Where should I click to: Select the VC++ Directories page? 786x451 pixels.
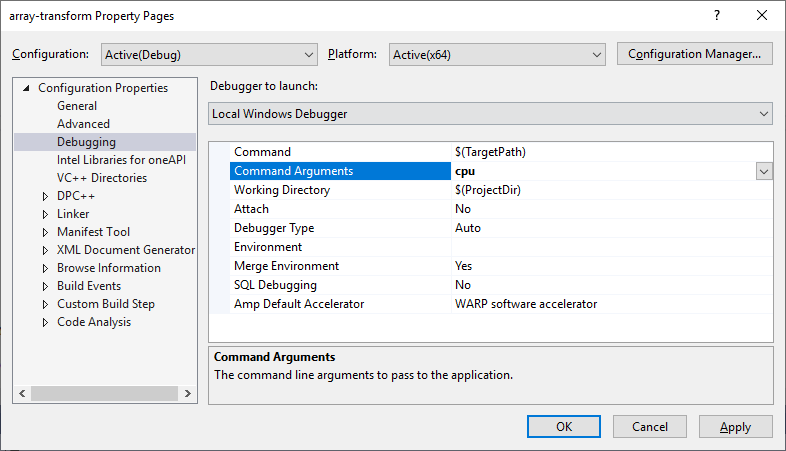click(102, 178)
